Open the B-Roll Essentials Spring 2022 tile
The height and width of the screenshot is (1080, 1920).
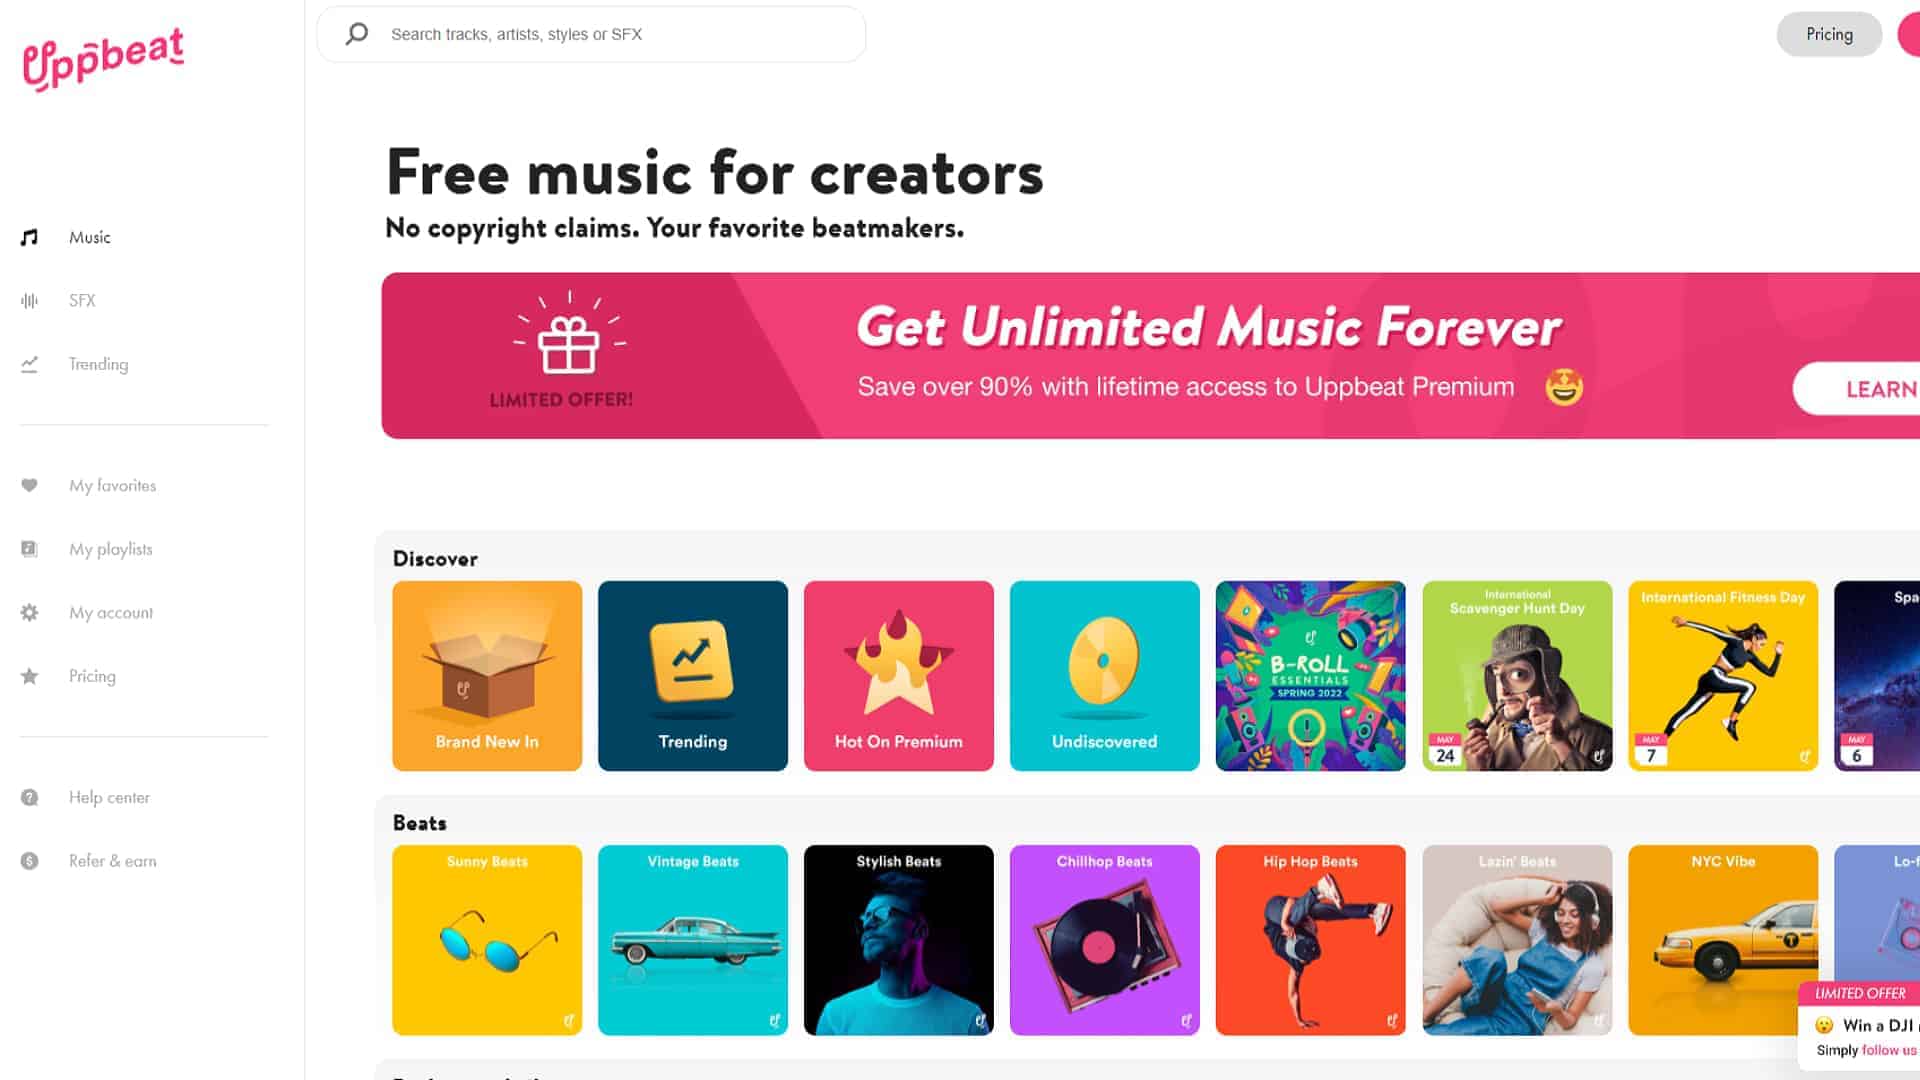coord(1311,676)
